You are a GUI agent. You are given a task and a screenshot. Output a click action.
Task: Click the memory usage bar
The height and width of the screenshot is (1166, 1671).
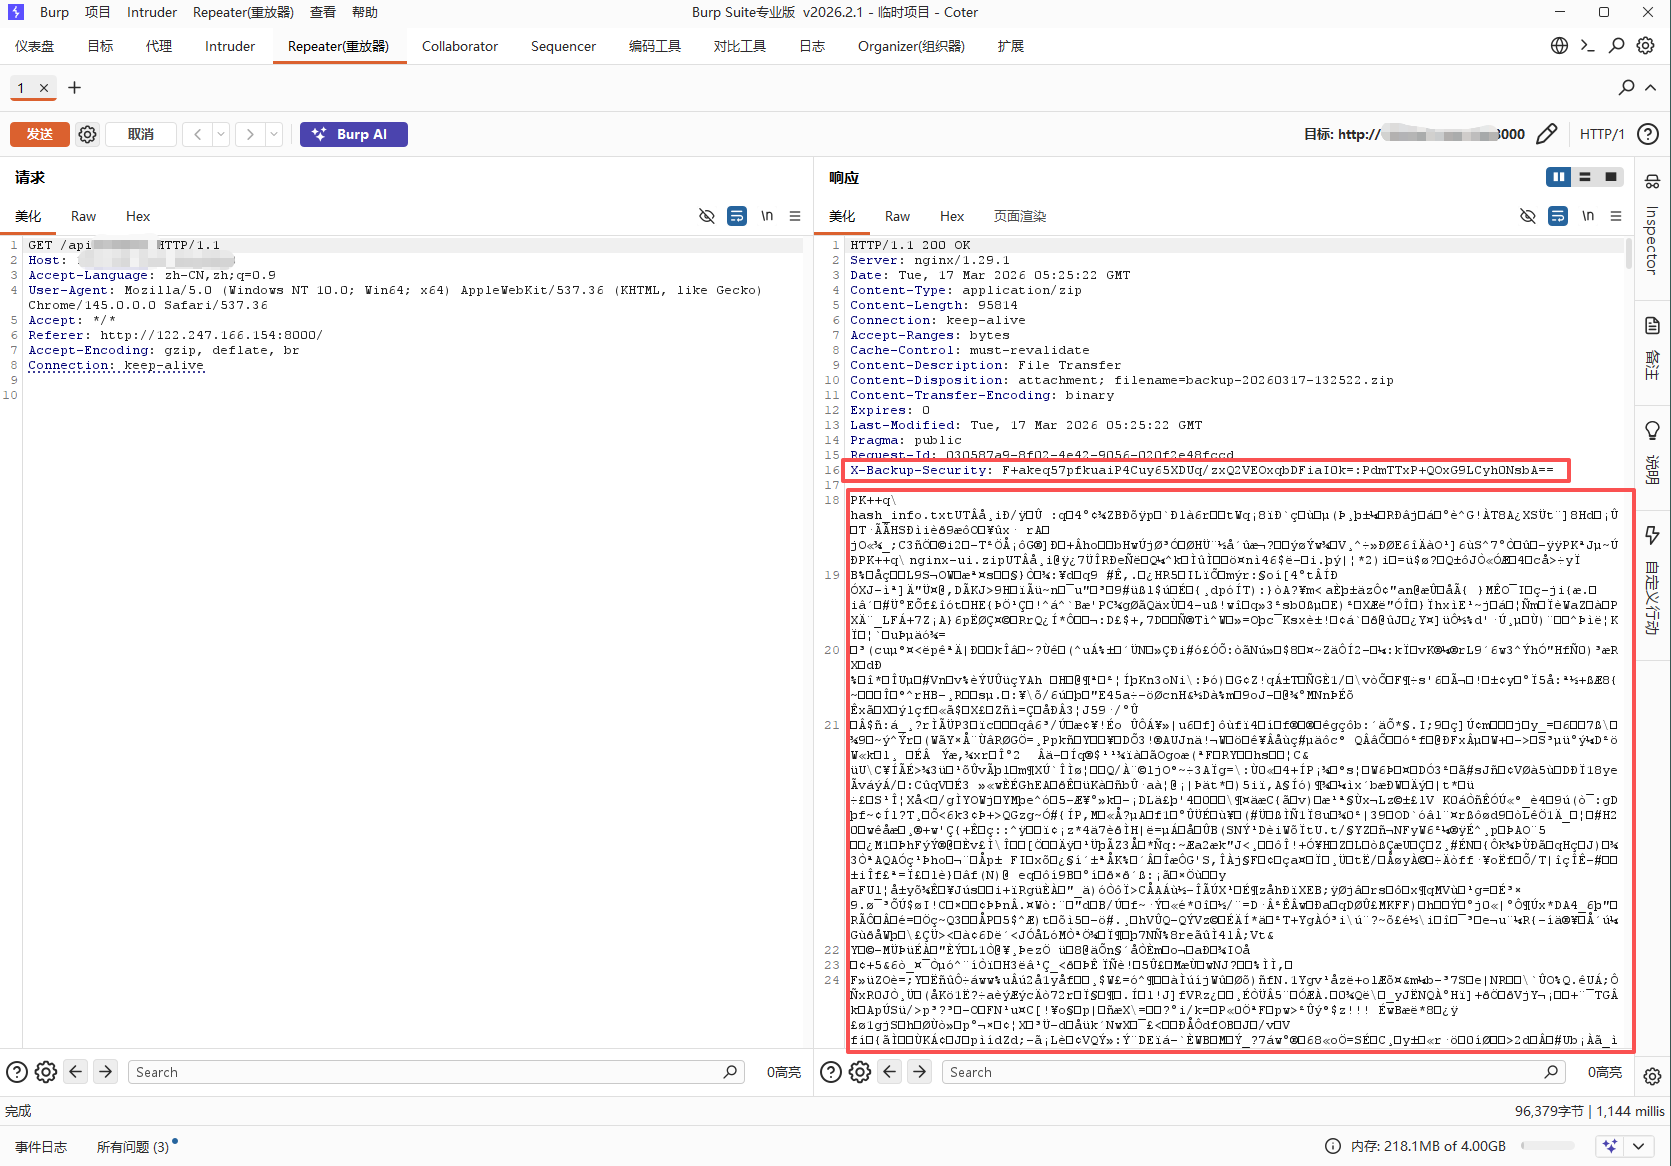coord(1548,1146)
